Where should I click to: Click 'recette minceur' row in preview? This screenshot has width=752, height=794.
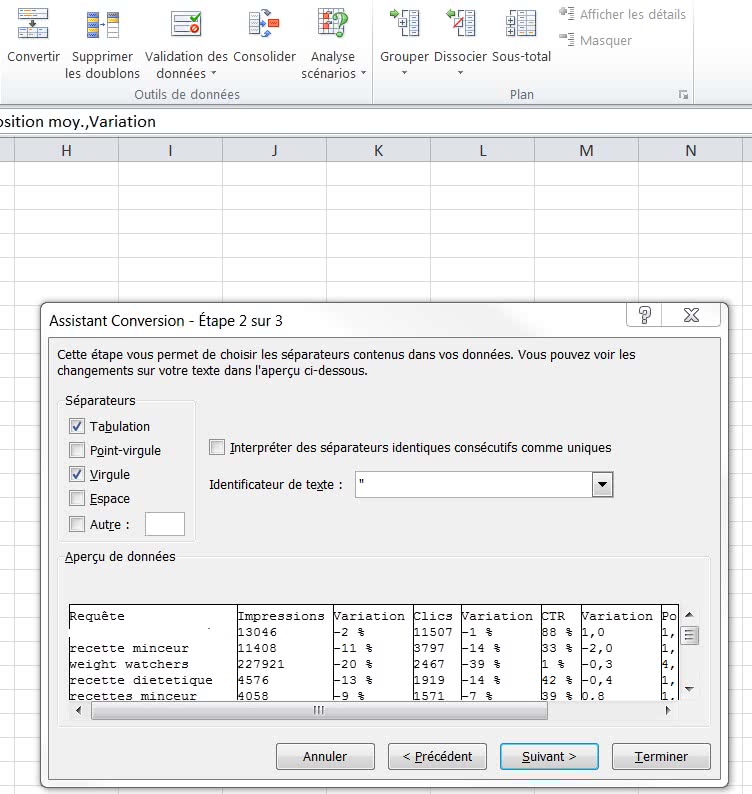click(x=129, y=648)
